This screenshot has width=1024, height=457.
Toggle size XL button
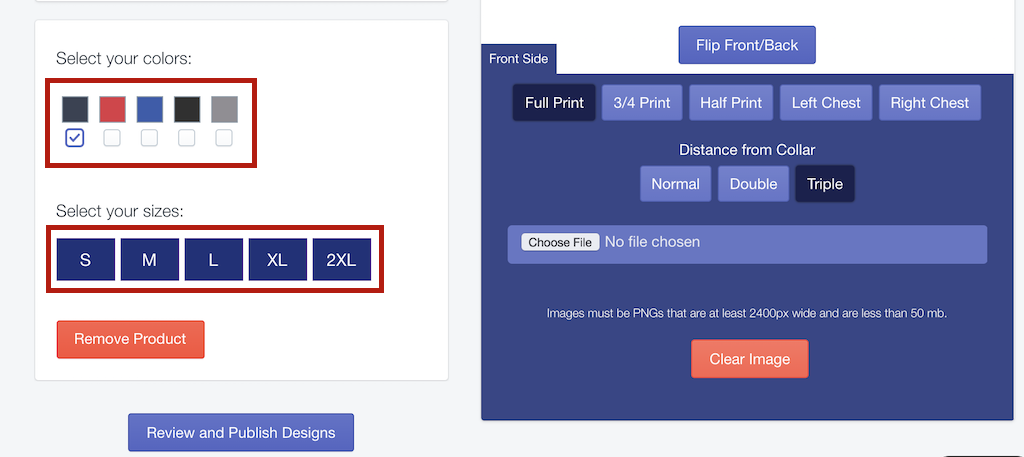tap(278, 260)
